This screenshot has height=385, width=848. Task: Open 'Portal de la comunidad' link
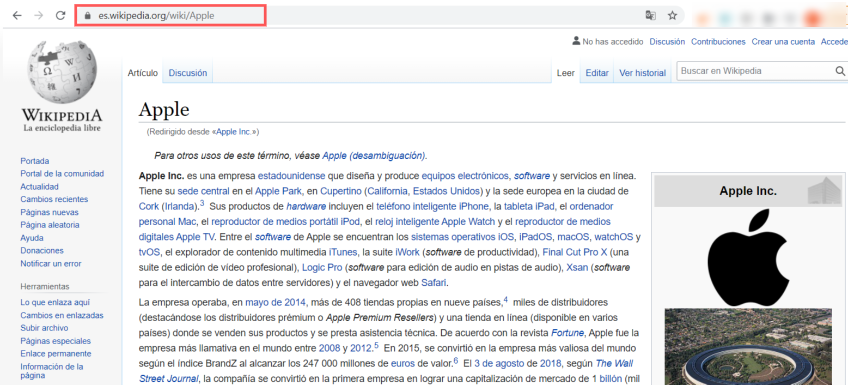tap(62, 174)
